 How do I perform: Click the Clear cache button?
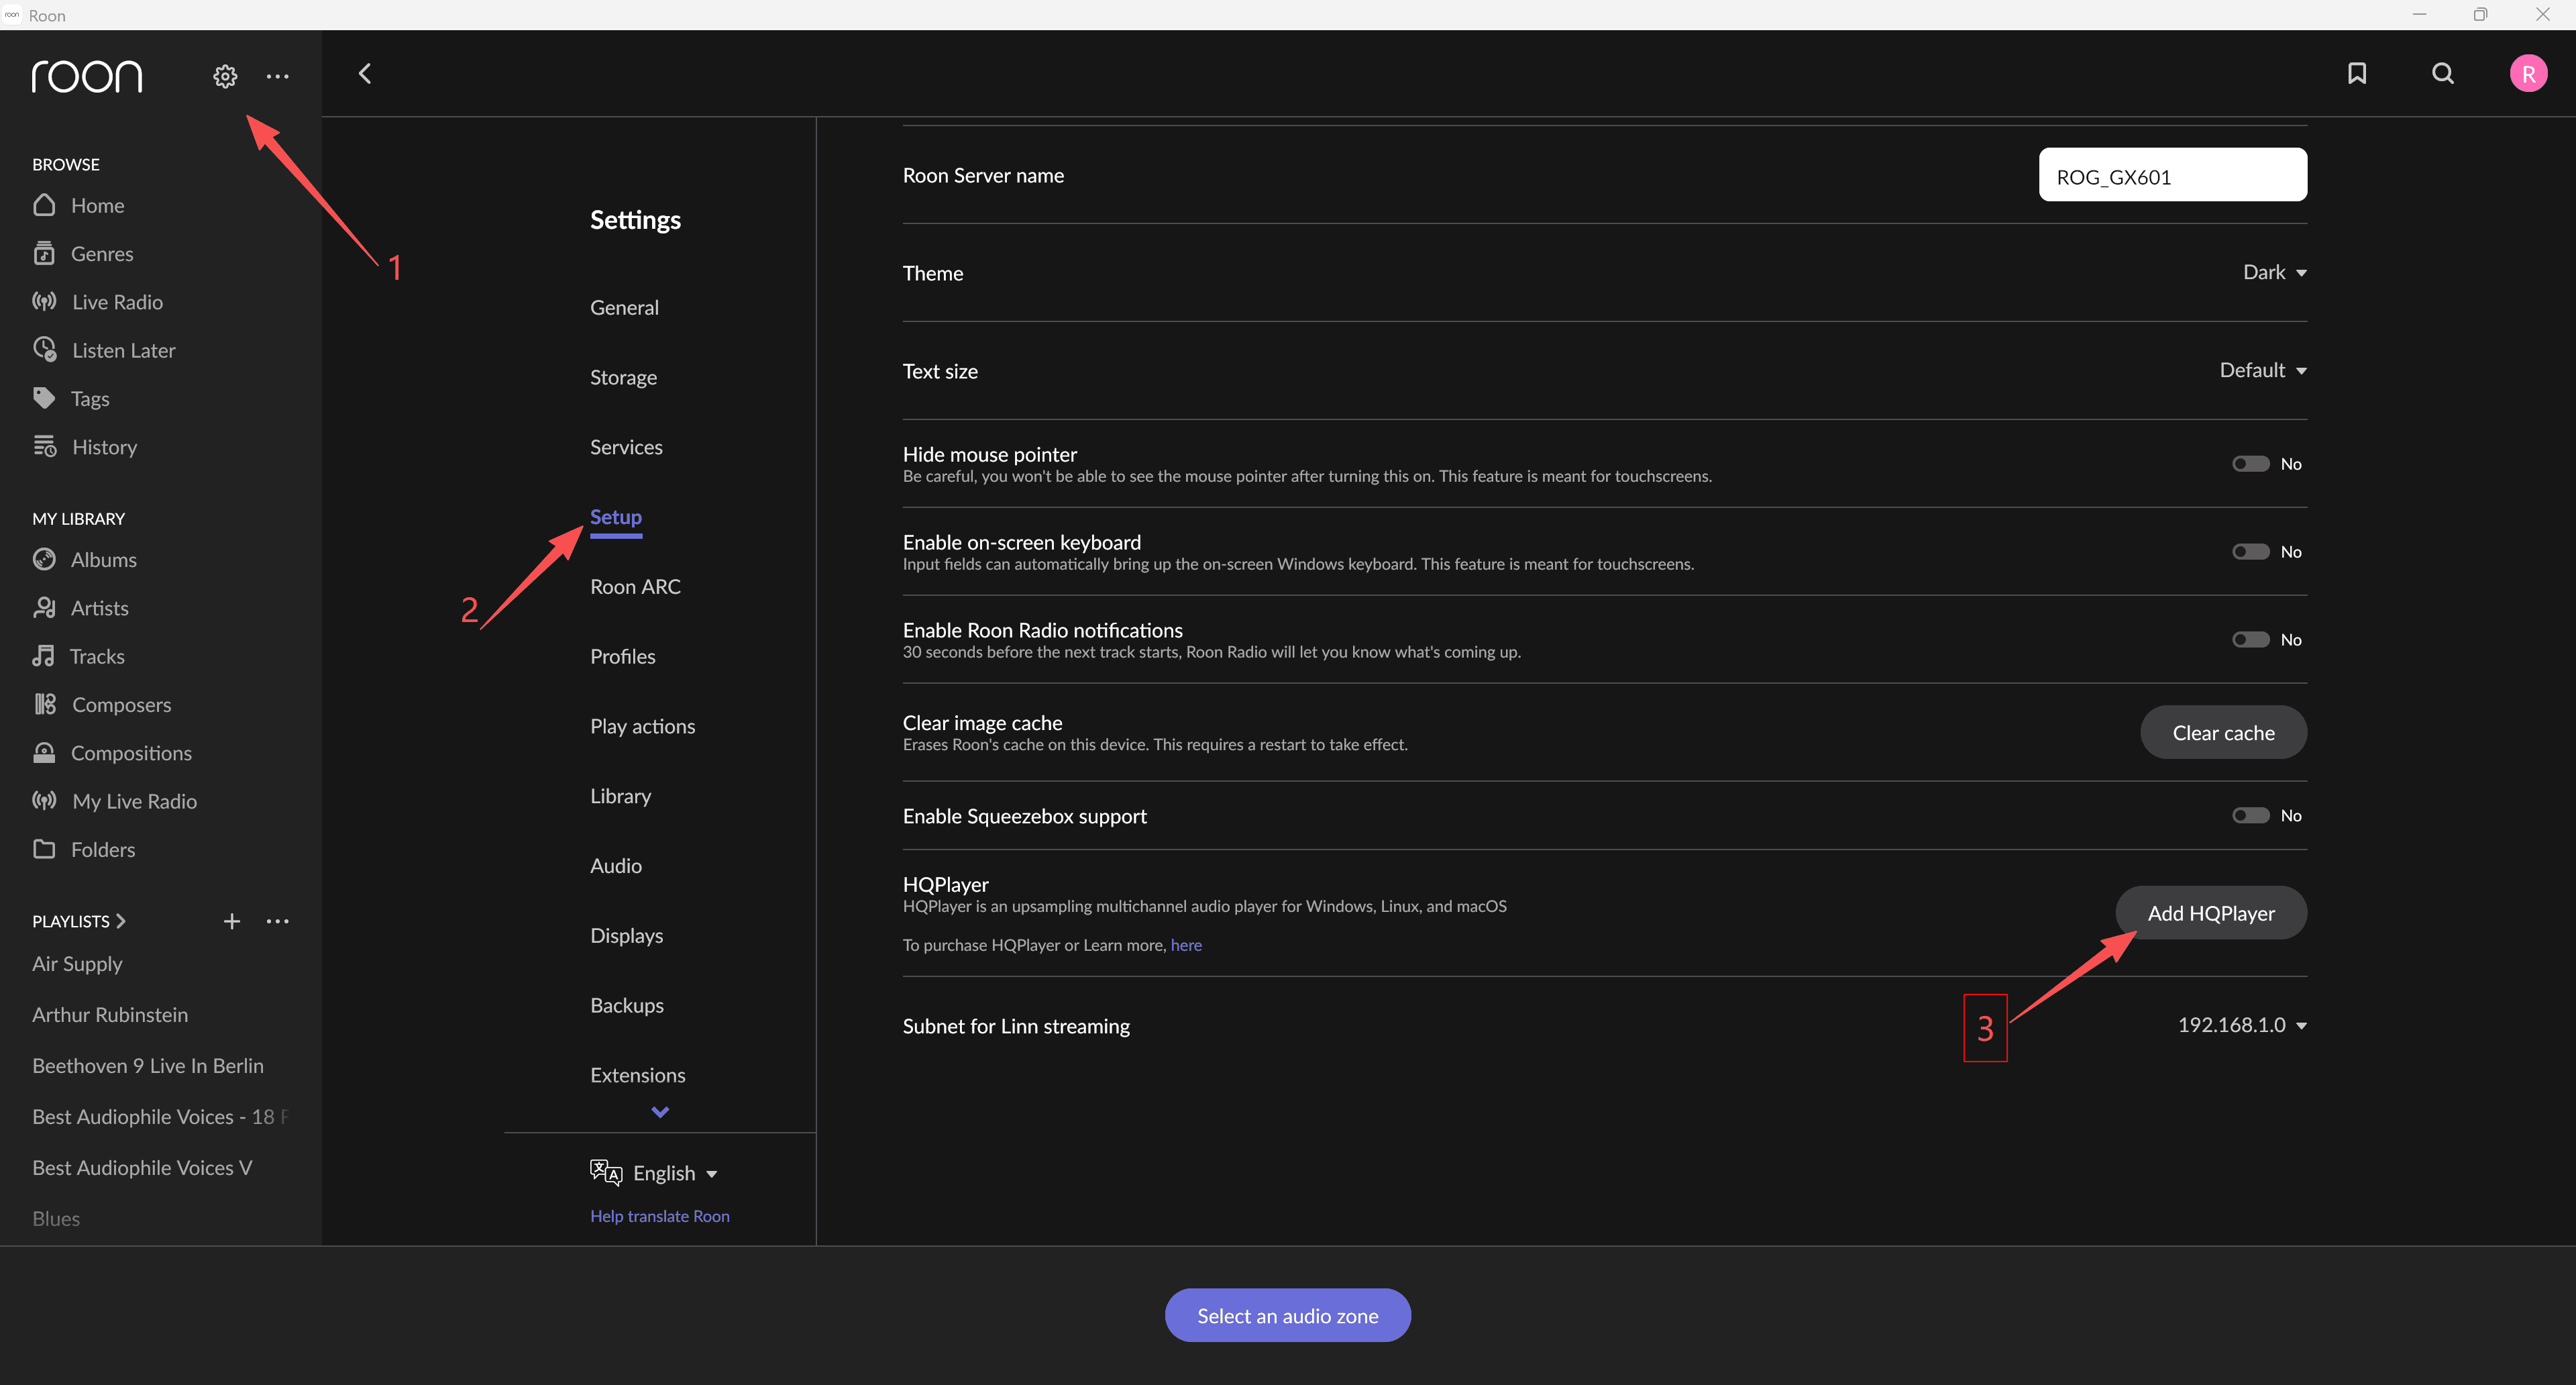point(2223,732)
